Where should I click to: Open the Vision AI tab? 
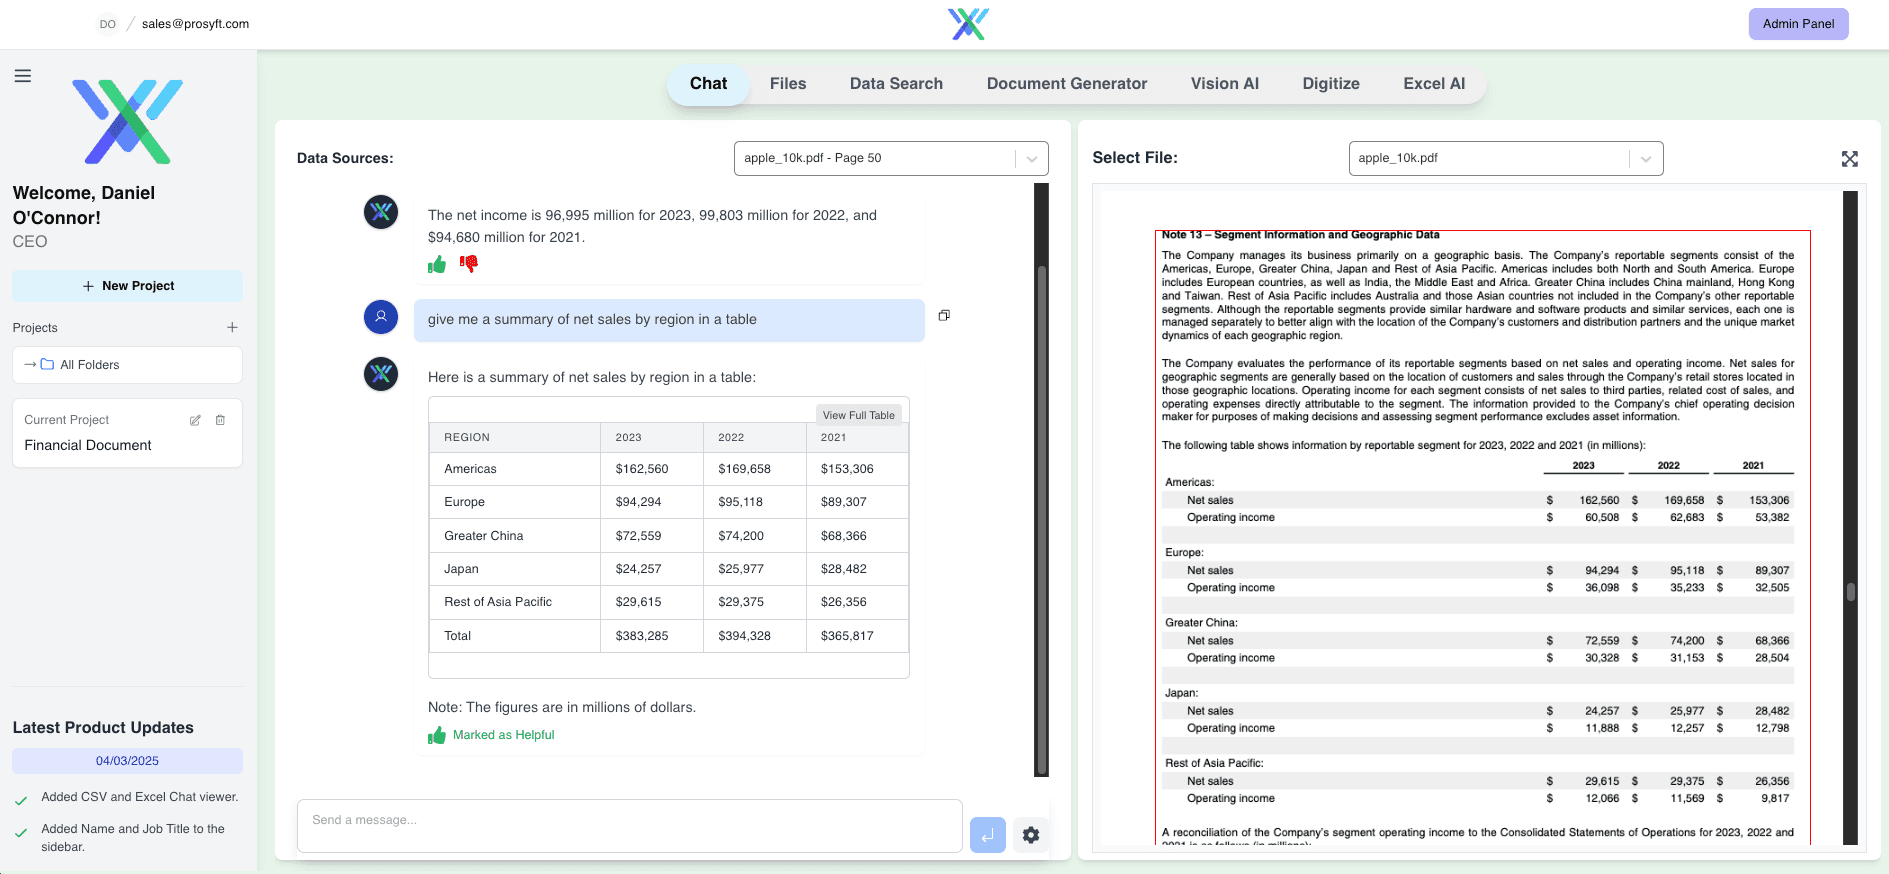pos(1224,84)
